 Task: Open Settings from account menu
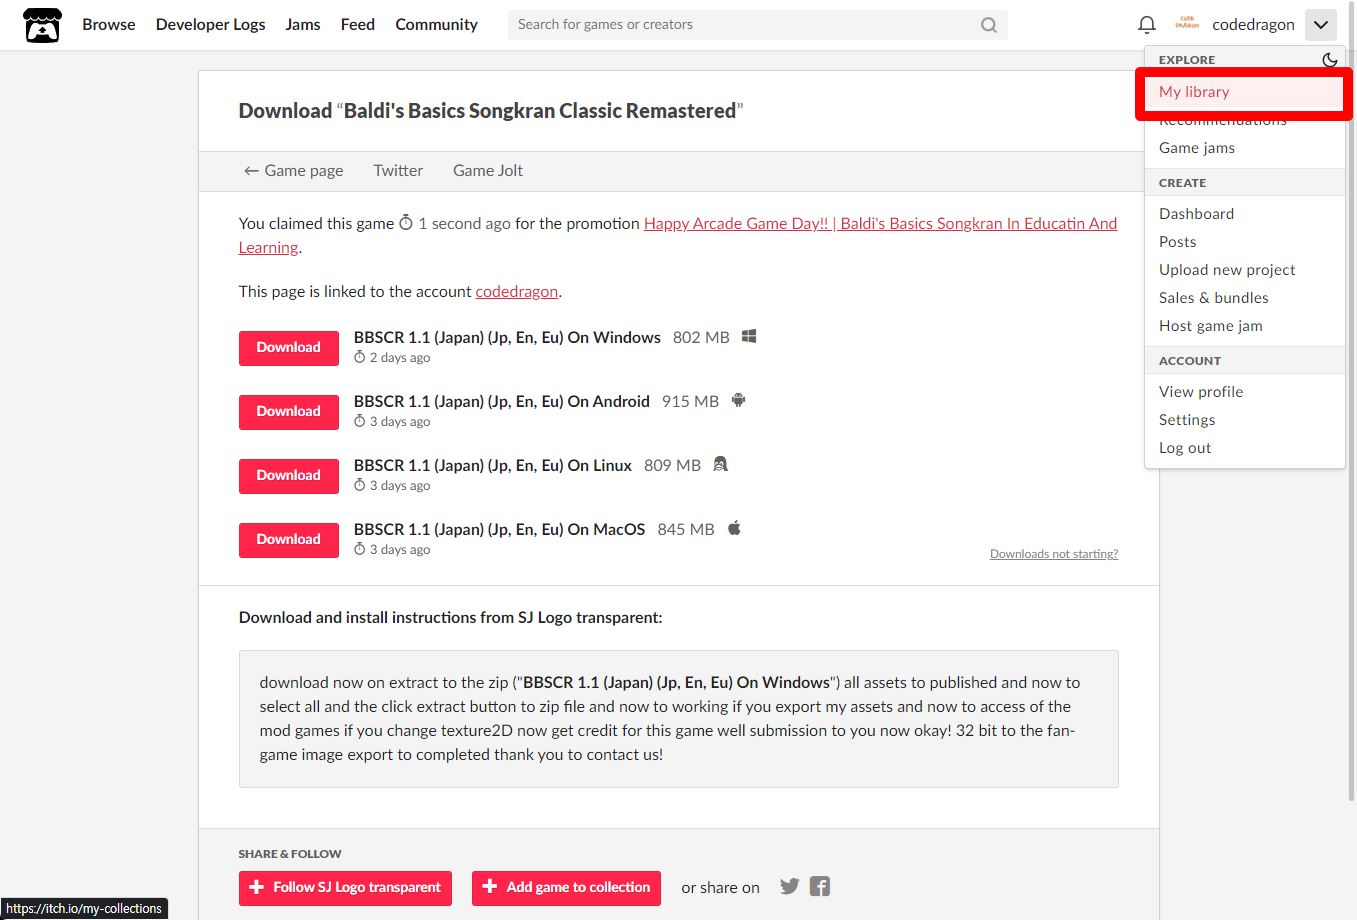click(x=1244, y=420)
